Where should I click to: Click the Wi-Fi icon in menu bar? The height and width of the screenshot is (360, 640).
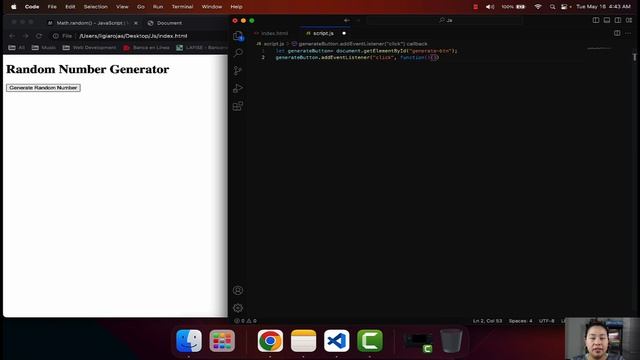(538, 7)
